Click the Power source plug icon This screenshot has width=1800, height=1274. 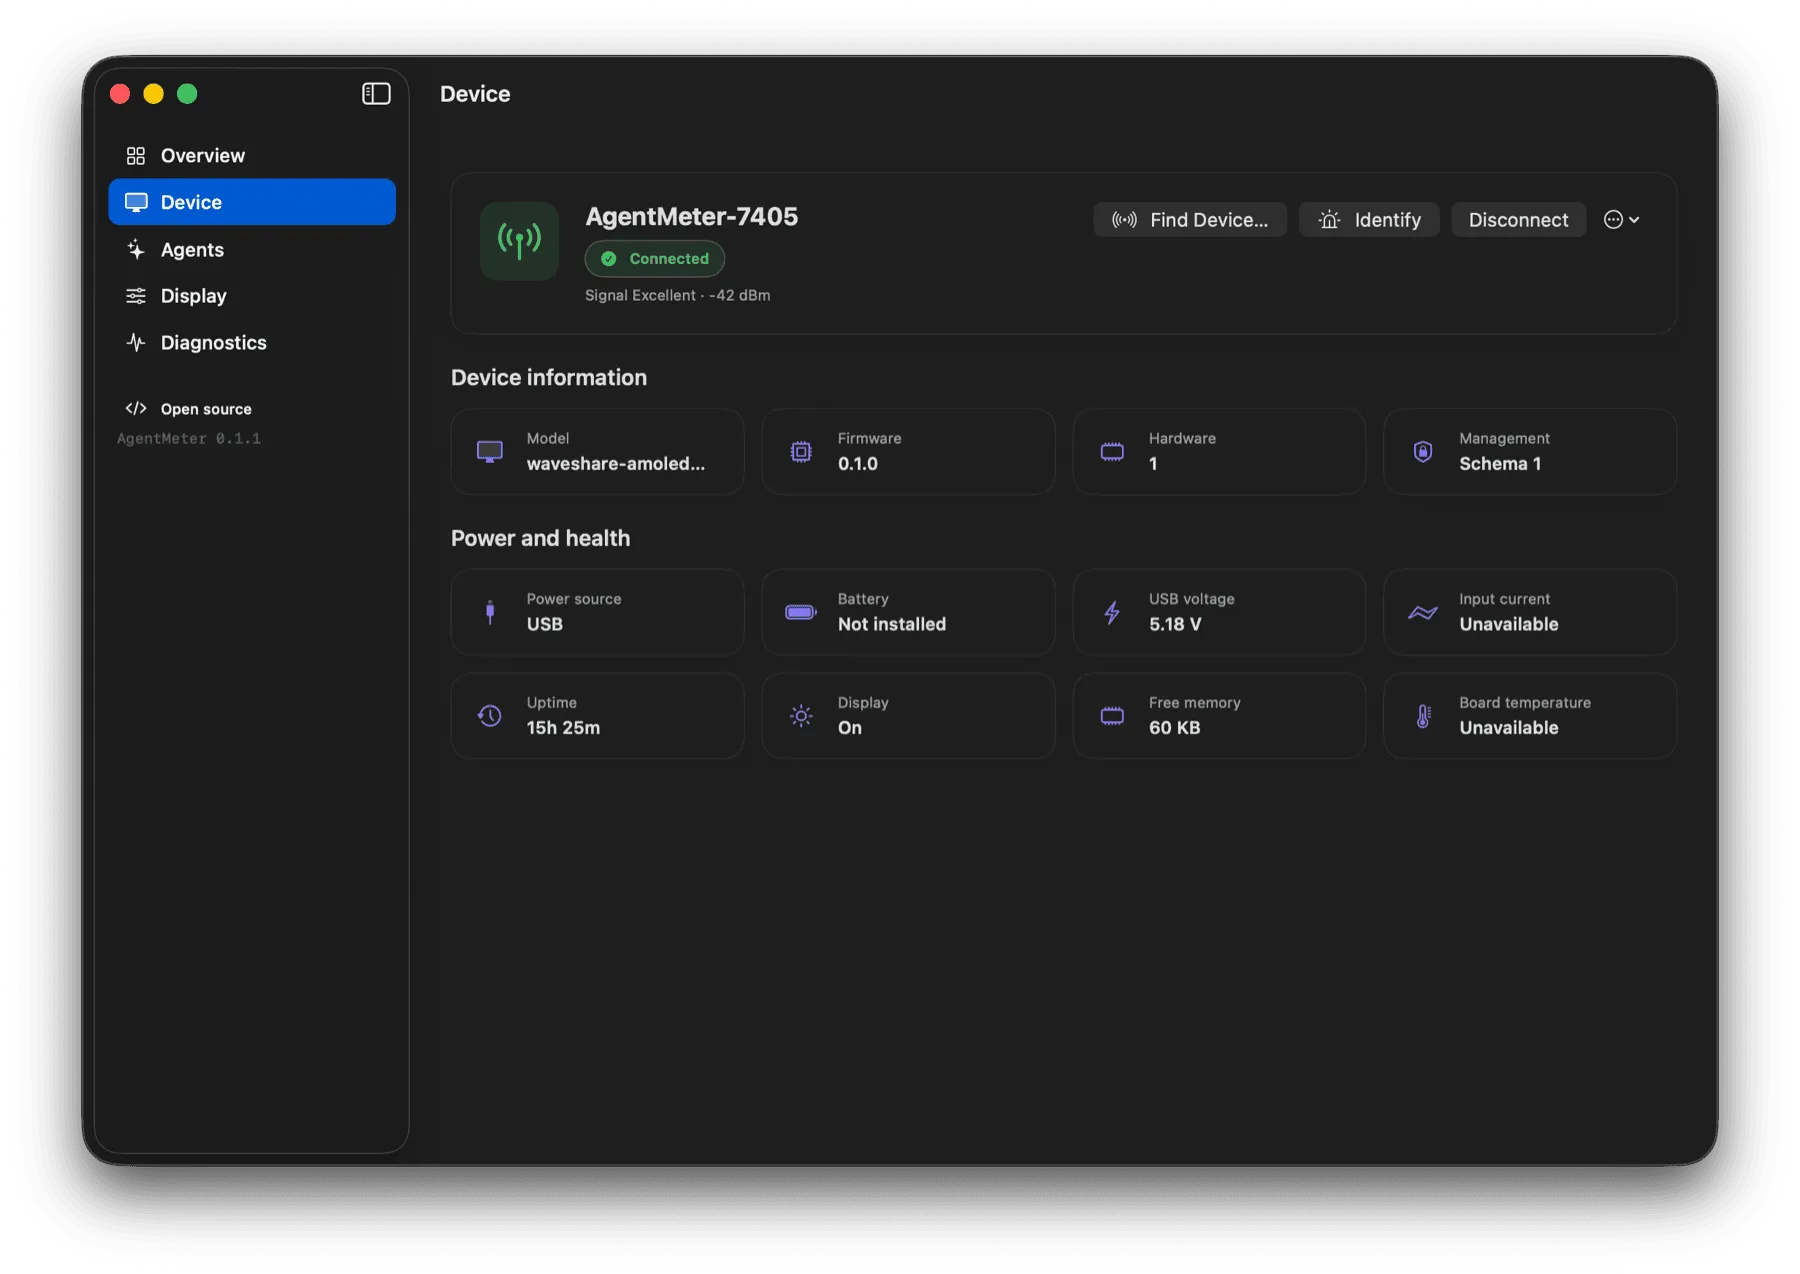pos(490,612)
